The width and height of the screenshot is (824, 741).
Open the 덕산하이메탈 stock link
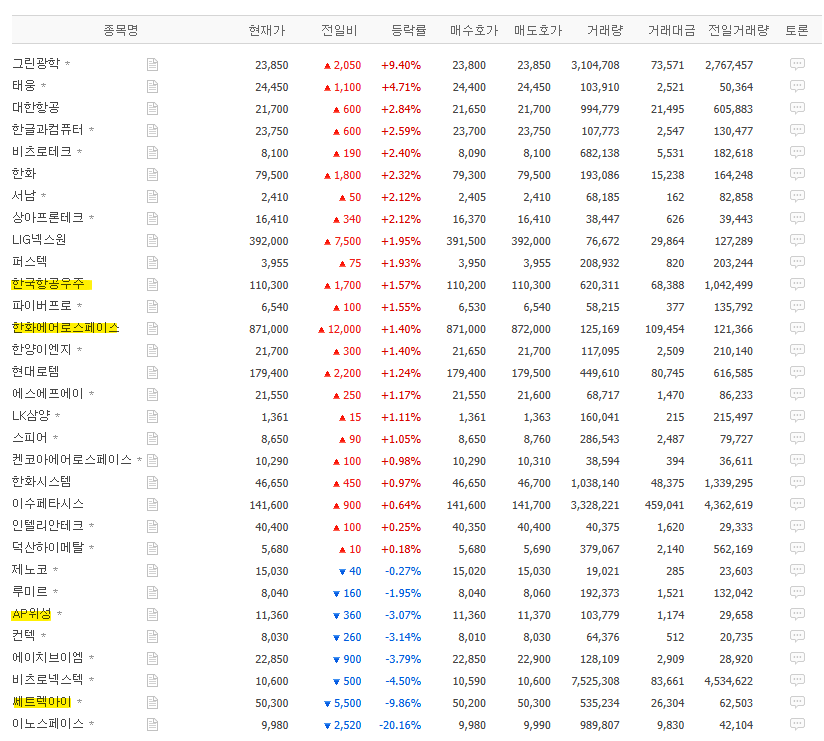coord(48,548)
